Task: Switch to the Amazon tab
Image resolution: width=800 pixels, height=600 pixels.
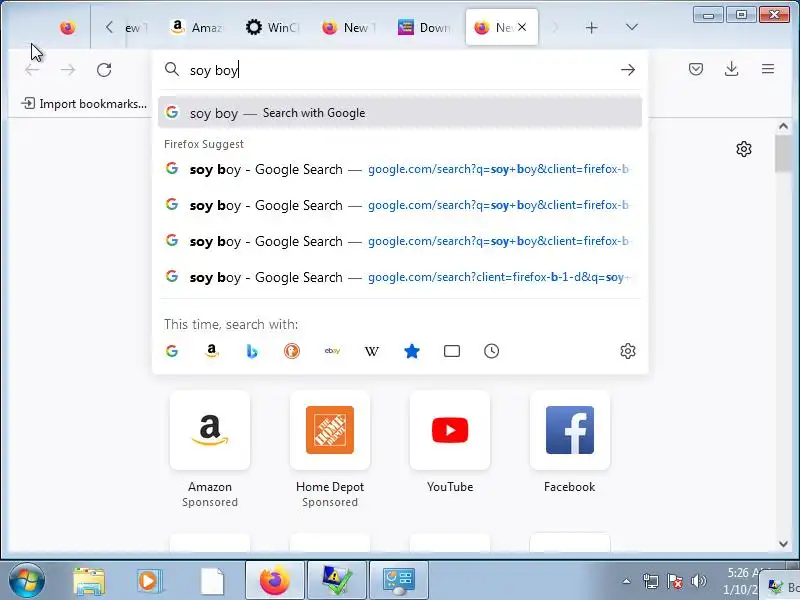Action: click(x=196, y=28)
